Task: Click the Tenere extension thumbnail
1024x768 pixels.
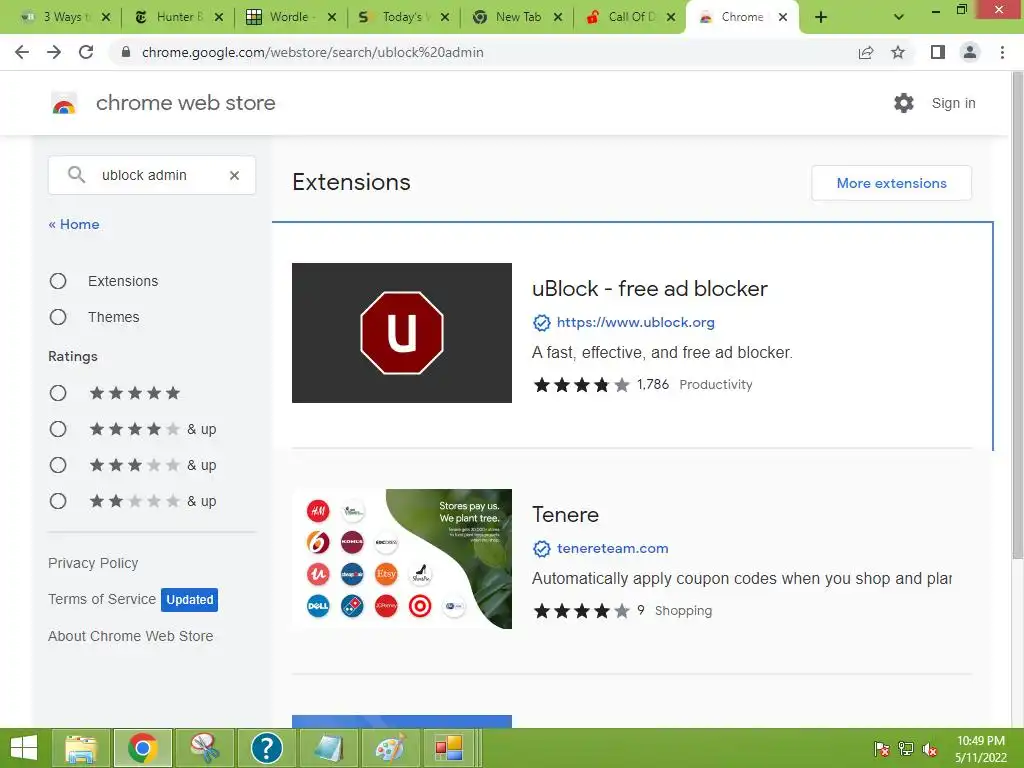Action: (x=402, y=559)
